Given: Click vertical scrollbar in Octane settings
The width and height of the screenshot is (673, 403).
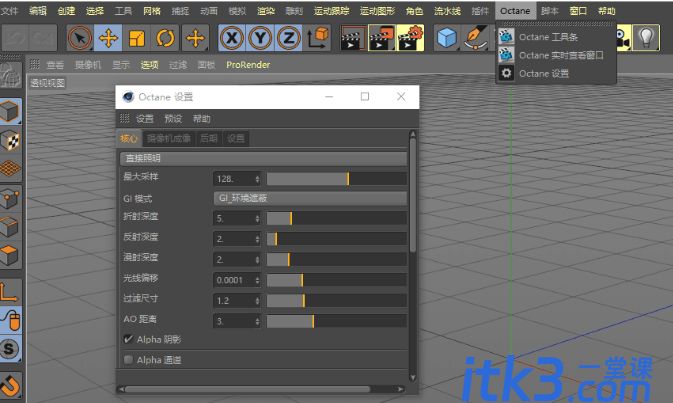Looking at the screenshot, I should pyautogui.click(x=413, y=193).
